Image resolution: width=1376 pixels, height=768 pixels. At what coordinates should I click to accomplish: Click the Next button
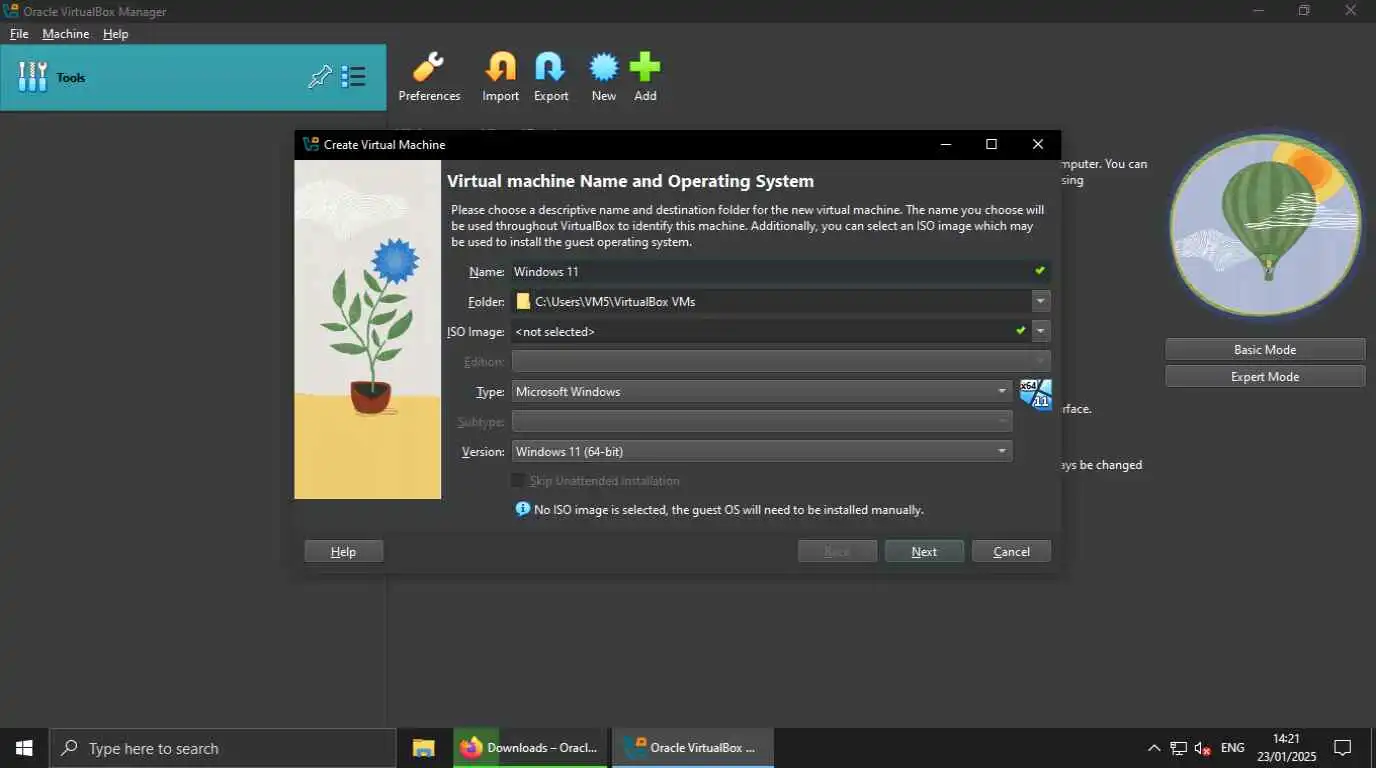924,551
